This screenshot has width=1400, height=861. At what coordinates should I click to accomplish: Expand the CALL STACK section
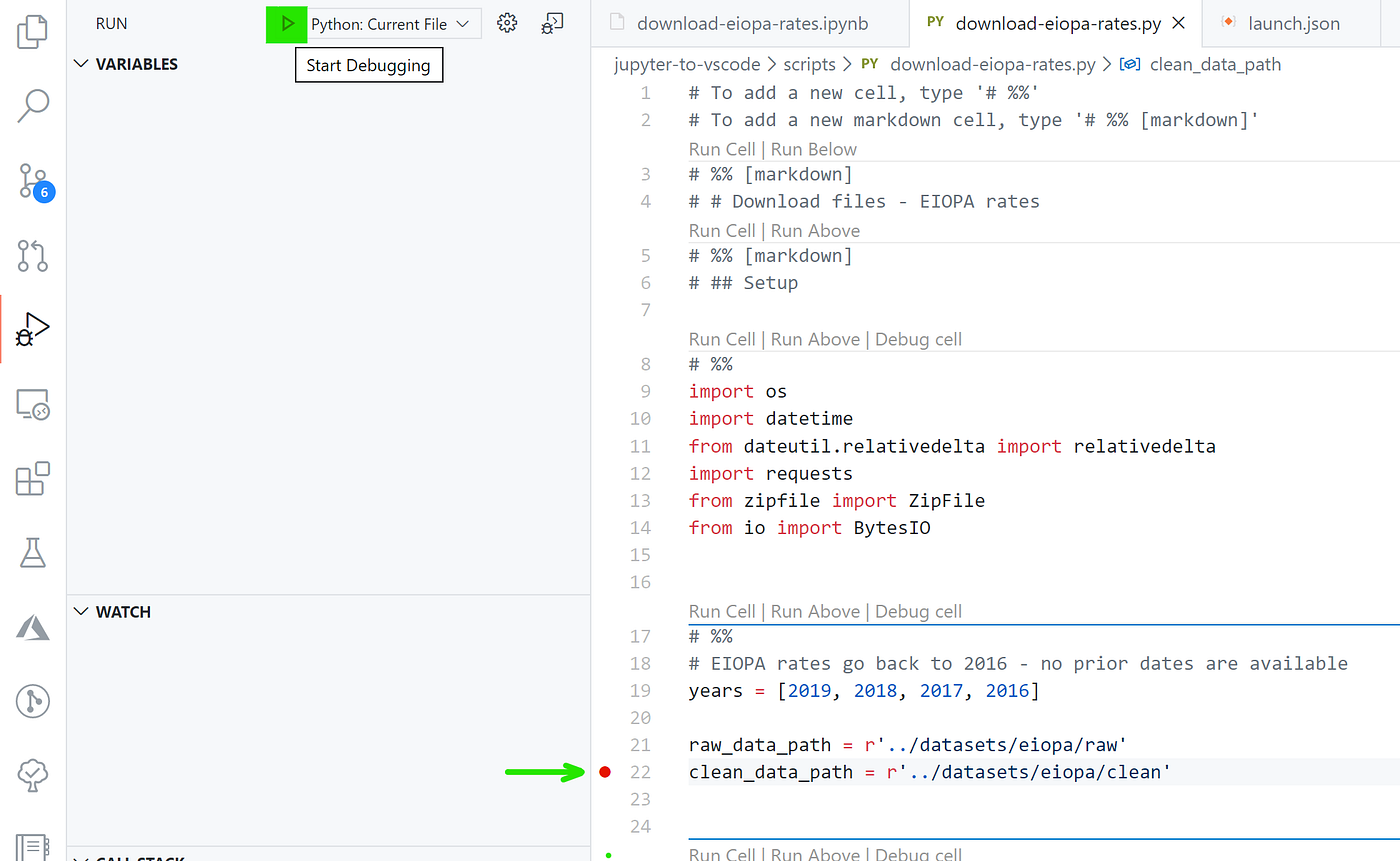coord(81,857)
